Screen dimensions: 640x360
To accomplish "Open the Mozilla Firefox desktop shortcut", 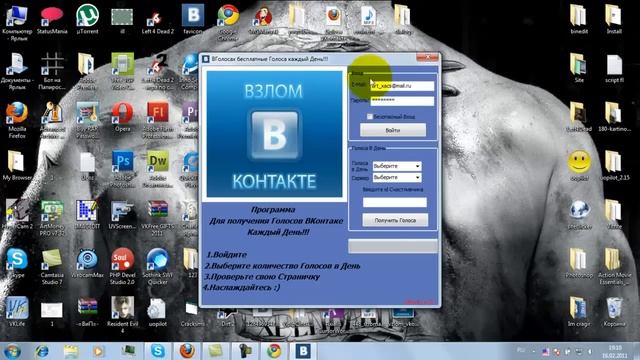I will 17,120.
